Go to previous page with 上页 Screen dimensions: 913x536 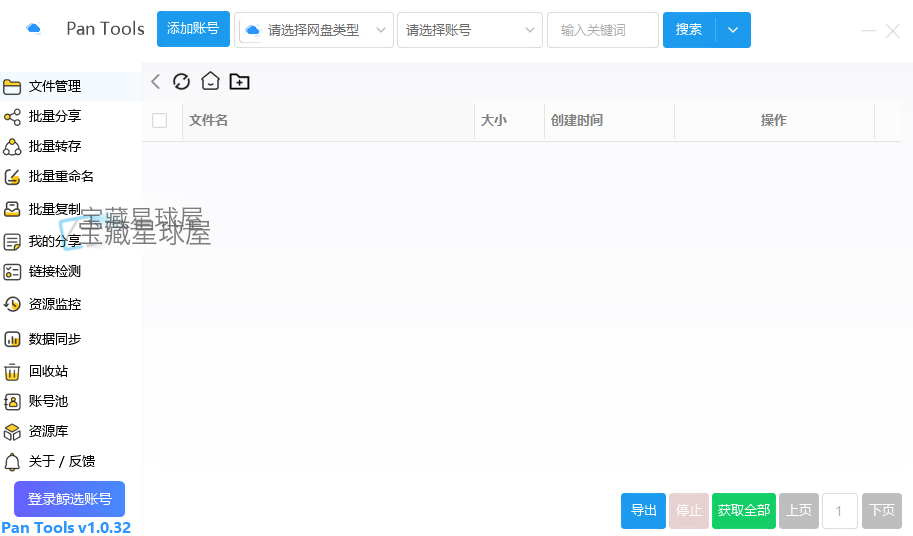point(799,510)
